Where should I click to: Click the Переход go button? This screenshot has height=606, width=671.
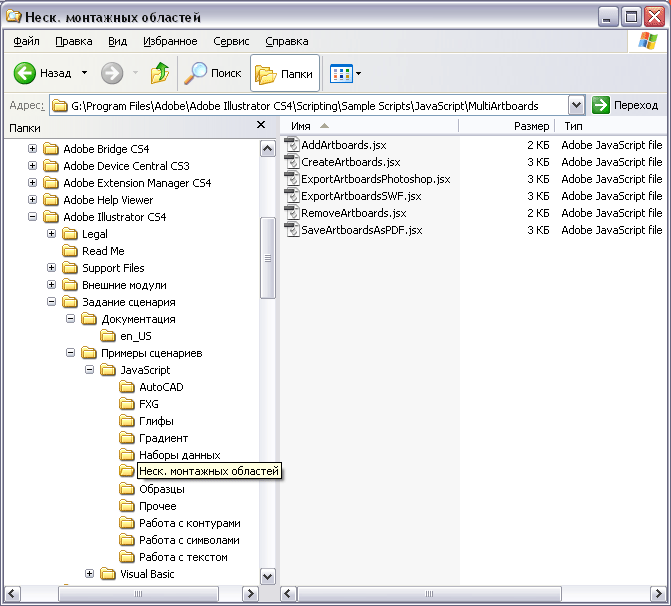tap(626, 105)
